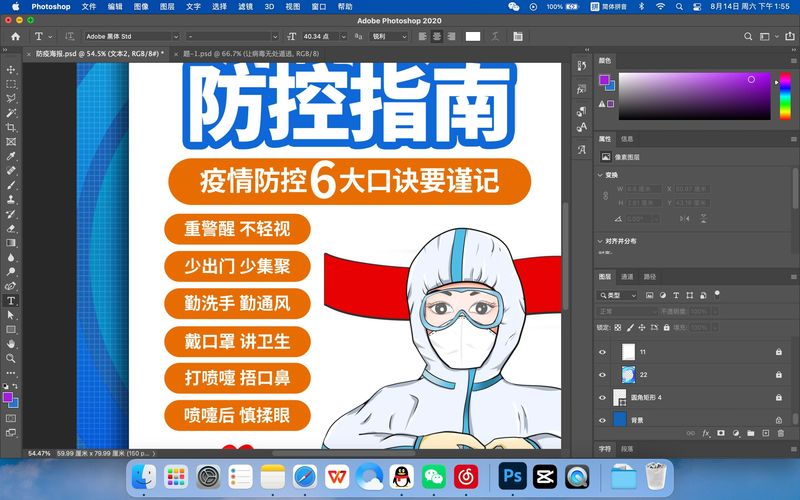Image resolution: width=800 pixels, height=500 pixels.
Task: Add a layer mask from layers footer
Action: point(721,433)
